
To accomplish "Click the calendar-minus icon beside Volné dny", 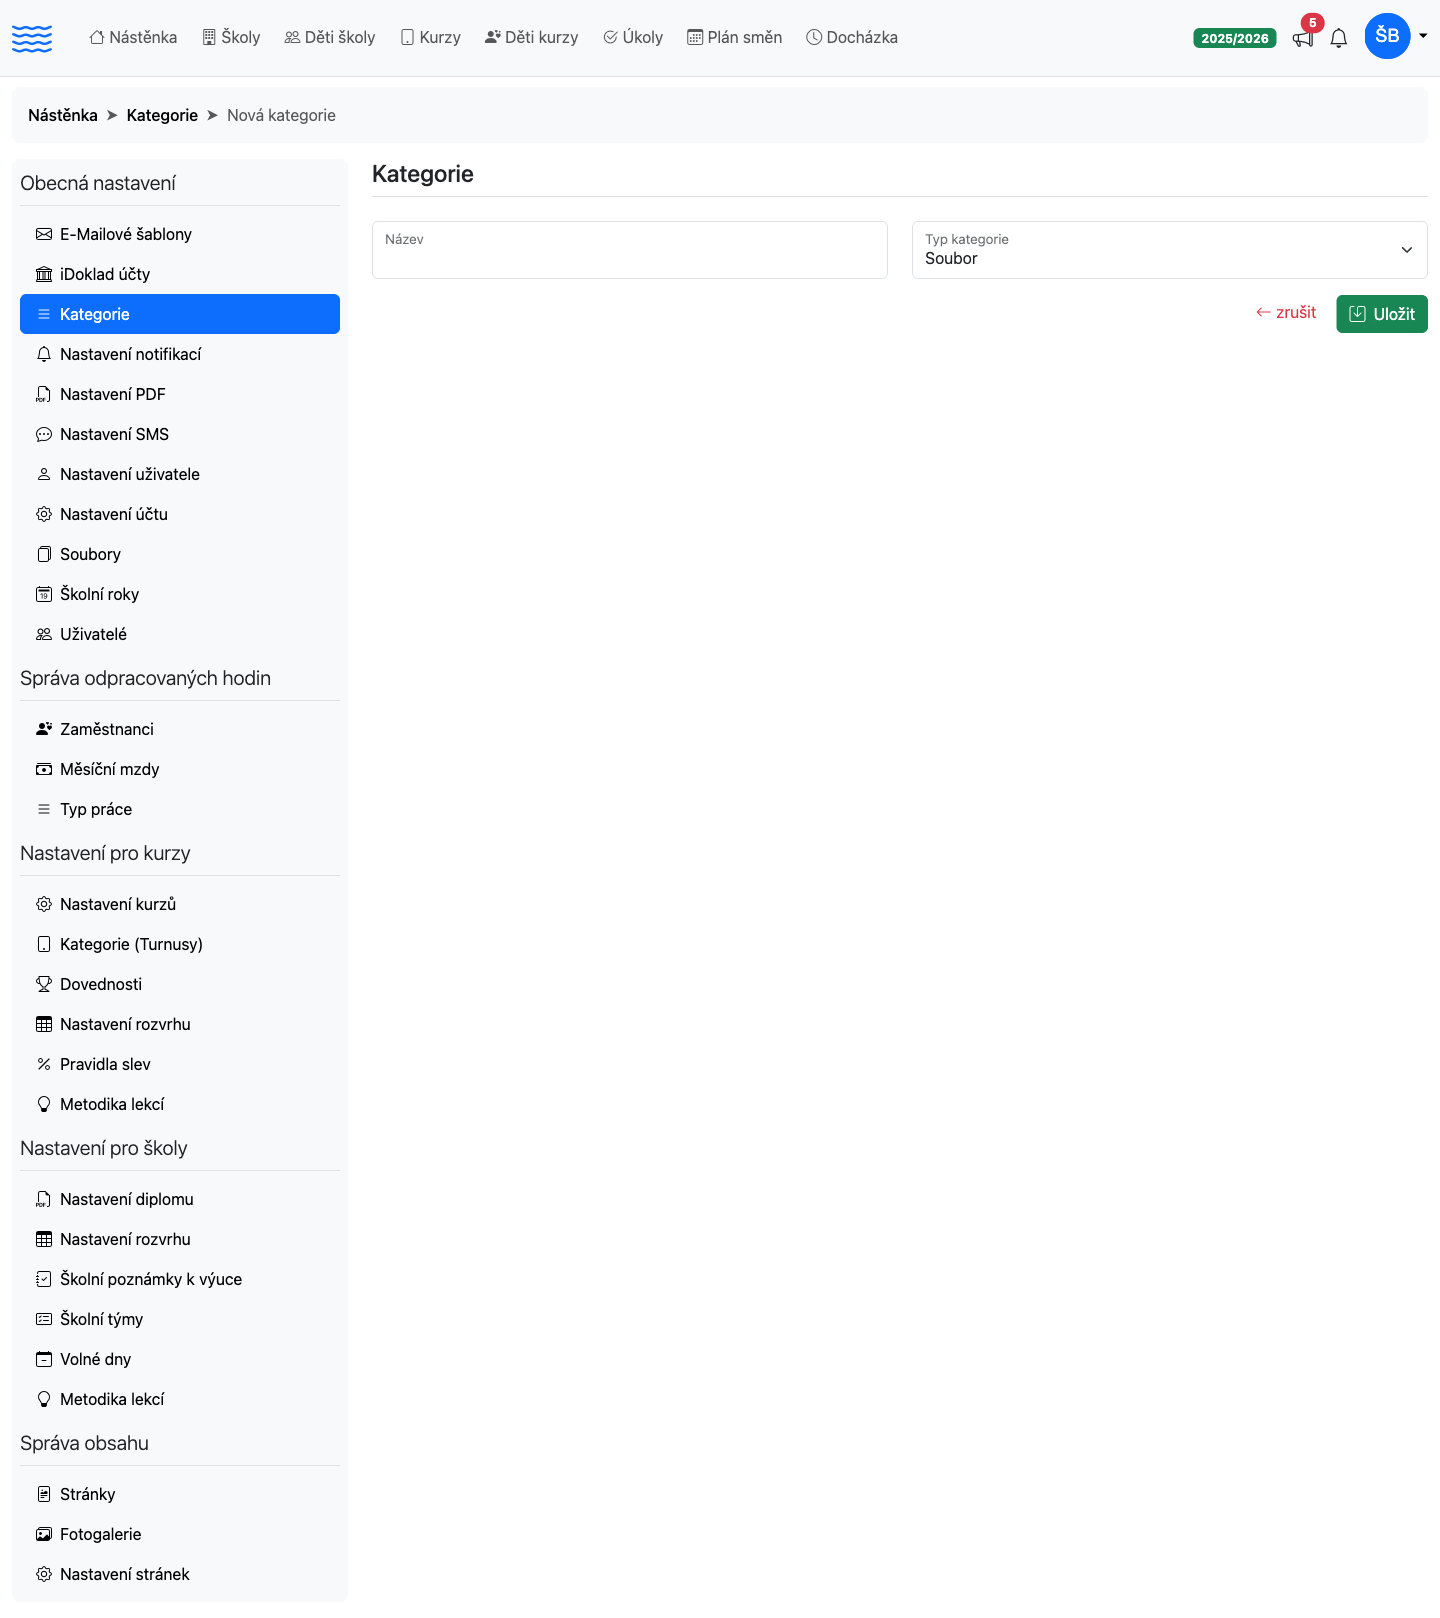I will click(x=44, y=1359).
